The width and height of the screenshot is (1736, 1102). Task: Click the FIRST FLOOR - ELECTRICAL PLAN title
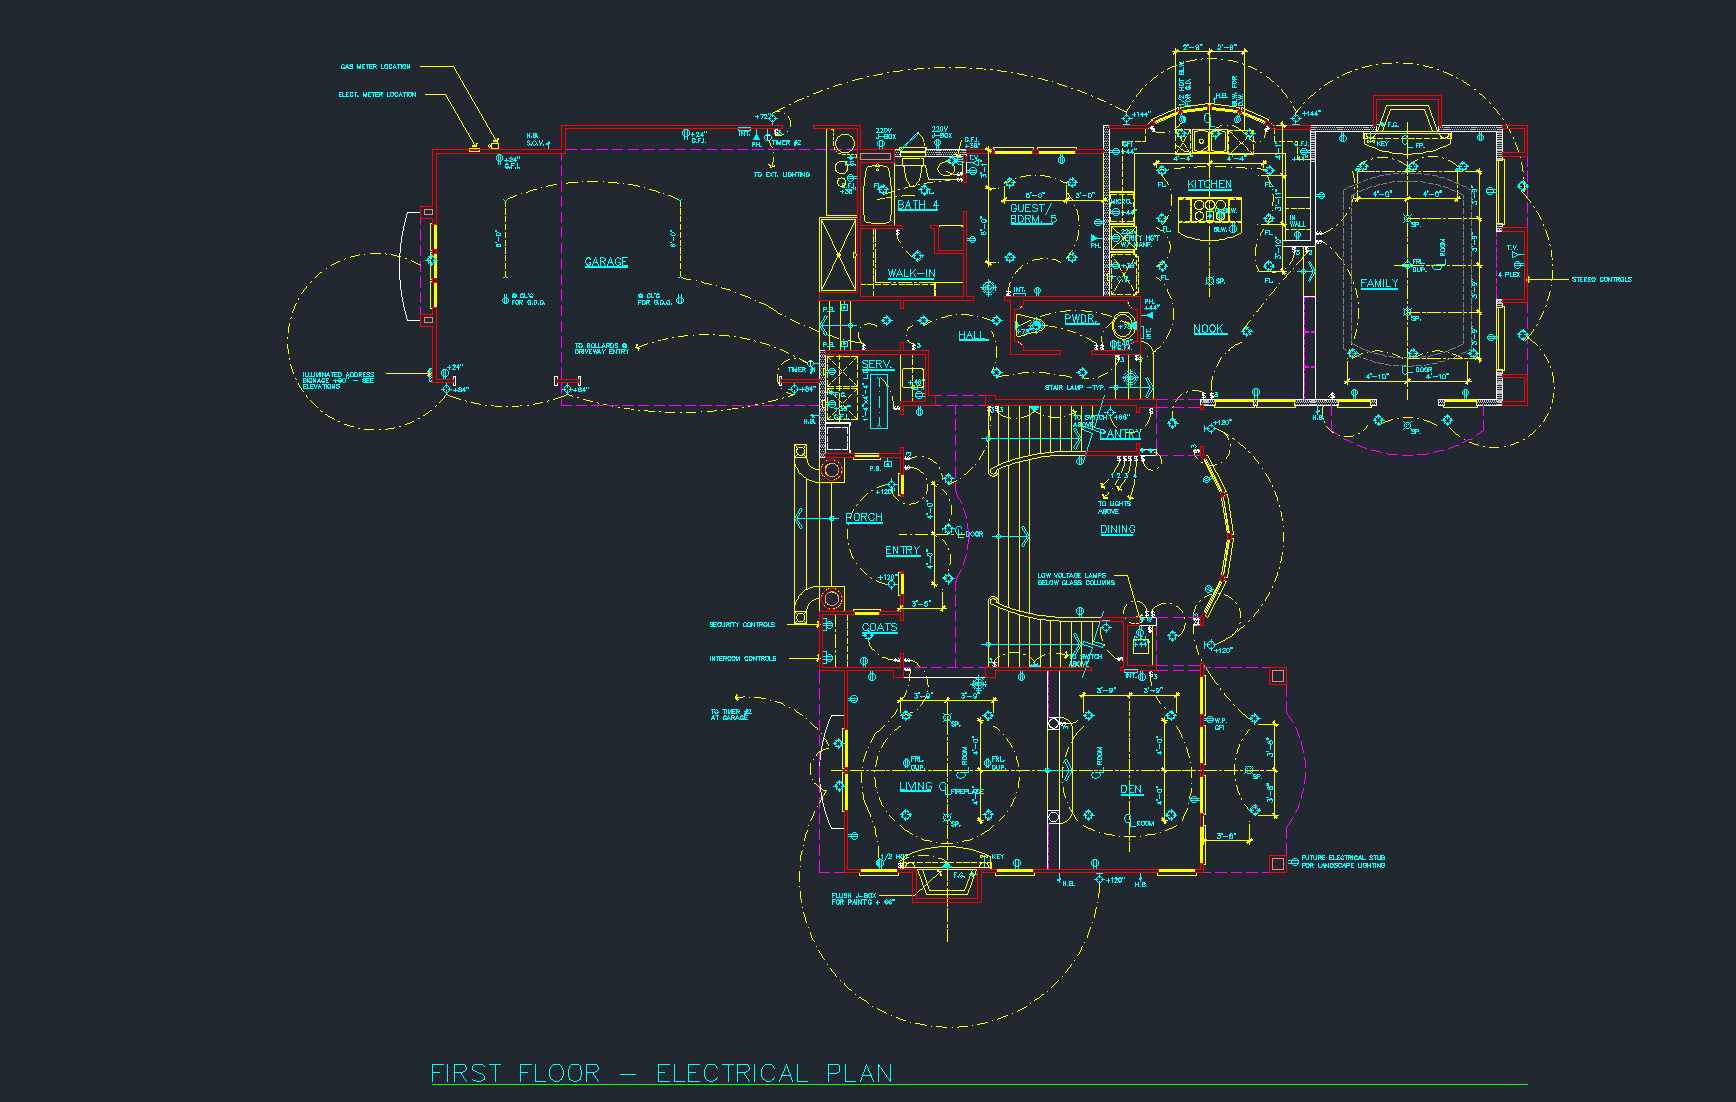tap(660, 1073)
